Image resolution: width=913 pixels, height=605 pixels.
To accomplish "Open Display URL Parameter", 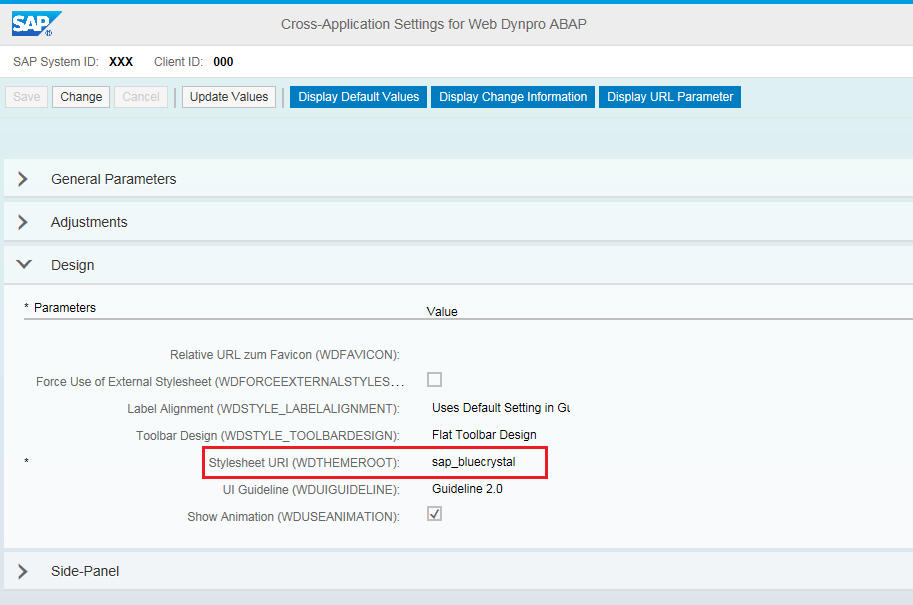I will 670,97.
